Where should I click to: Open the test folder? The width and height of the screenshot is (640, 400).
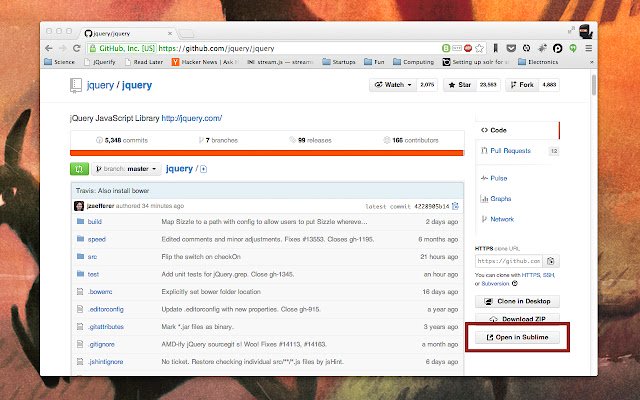click(x=93, y=274)
